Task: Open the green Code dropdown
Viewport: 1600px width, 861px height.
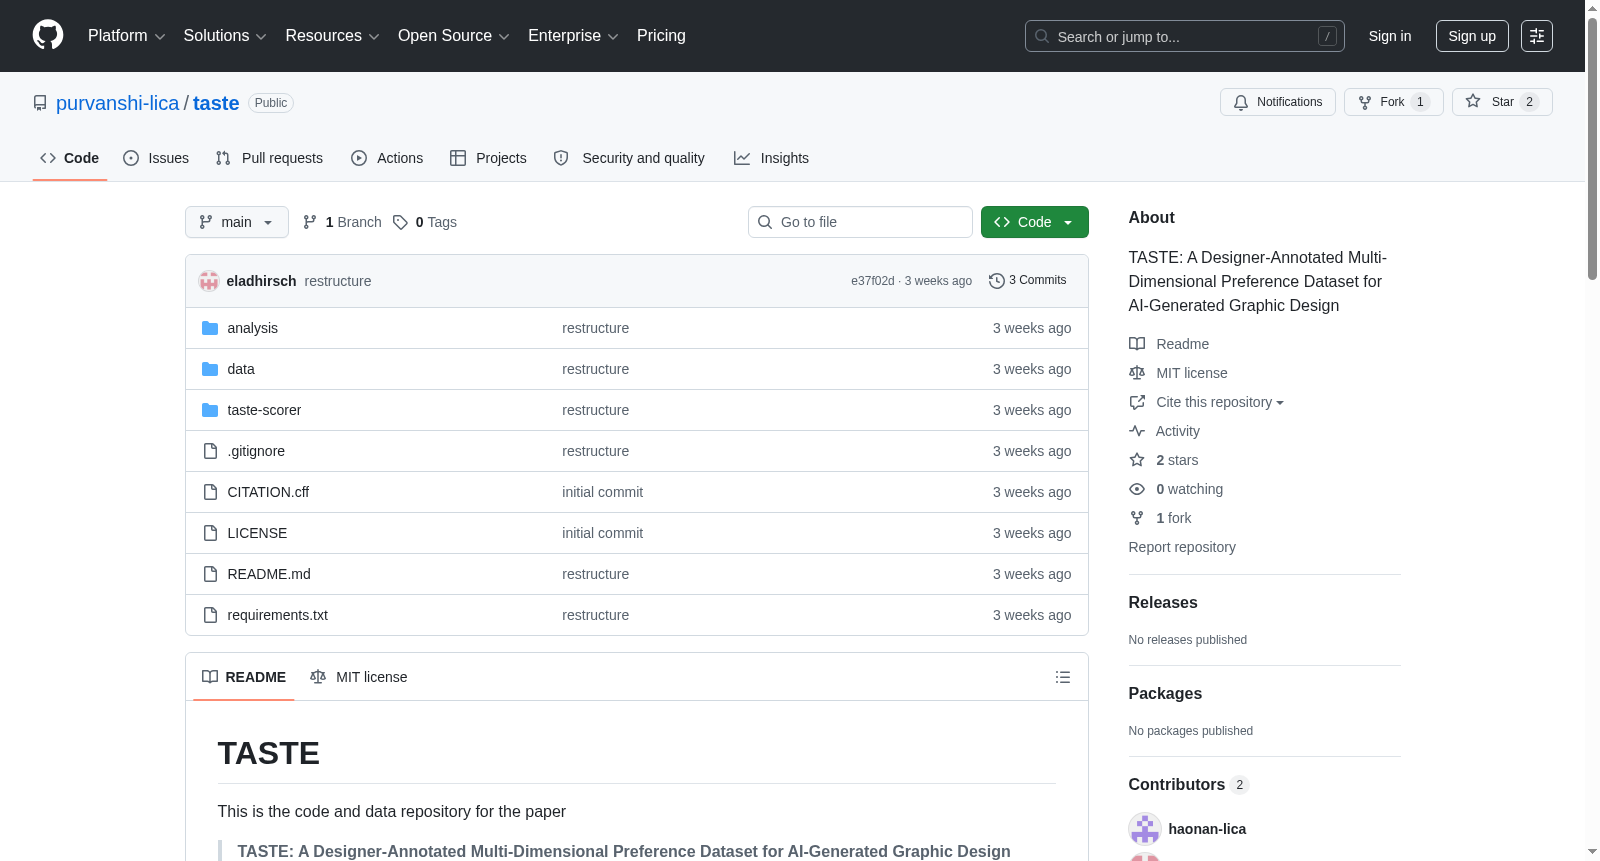Action: (x=1035, y=222)
